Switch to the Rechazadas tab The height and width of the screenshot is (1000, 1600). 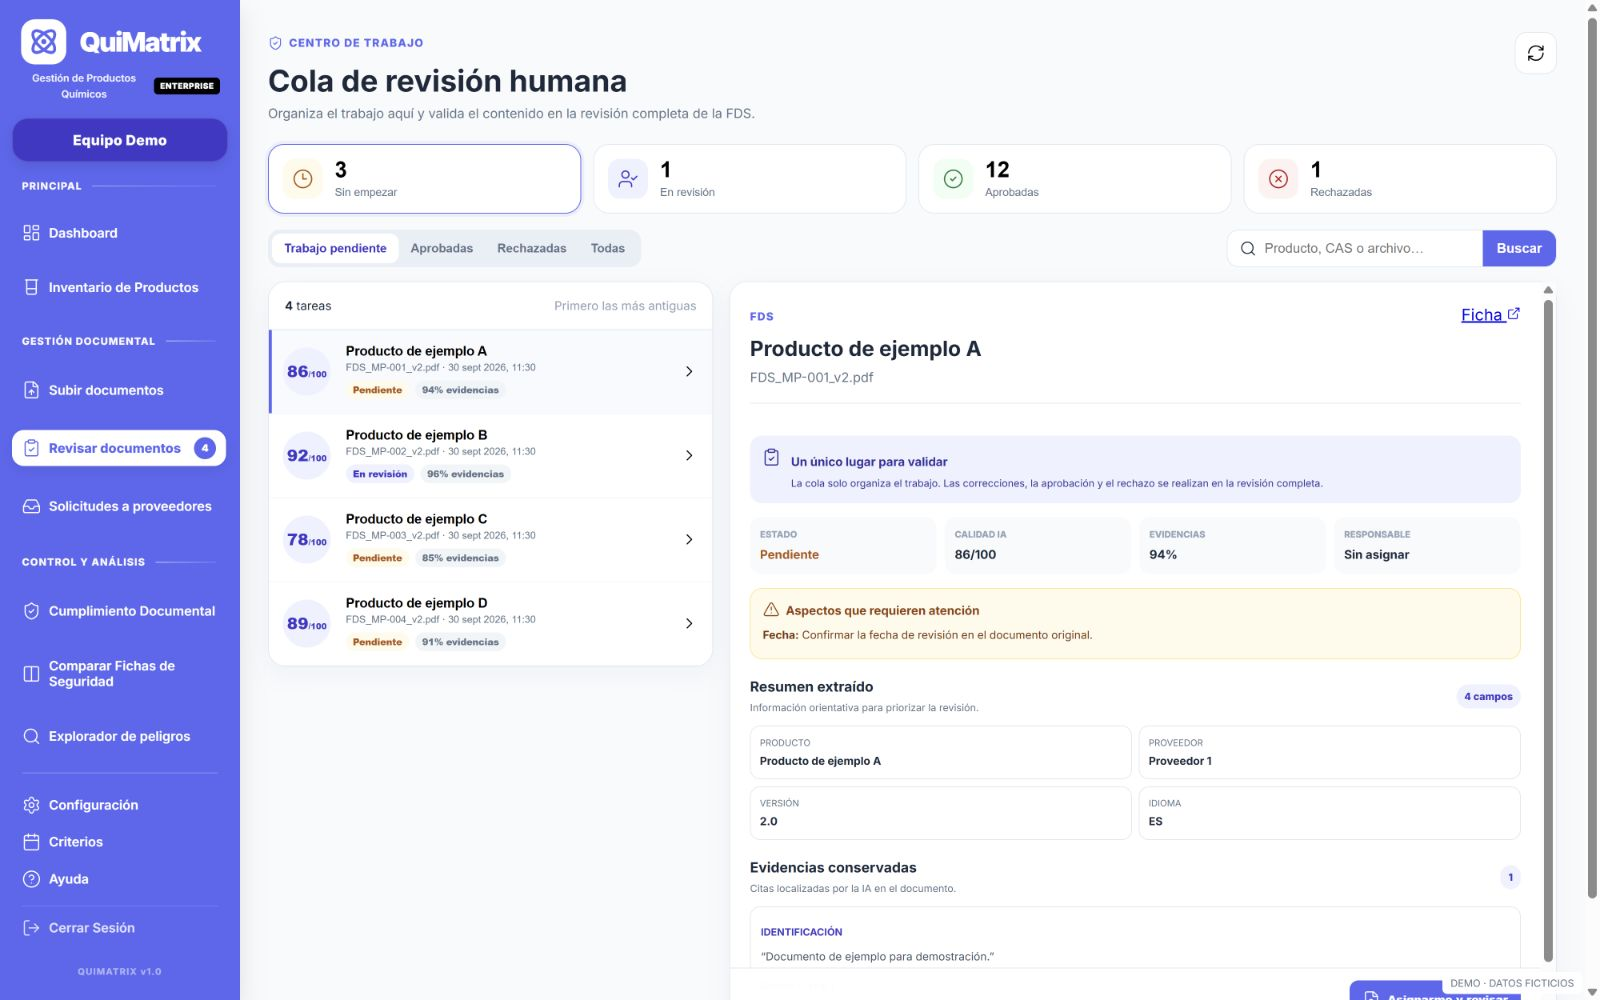pos(532,248)
